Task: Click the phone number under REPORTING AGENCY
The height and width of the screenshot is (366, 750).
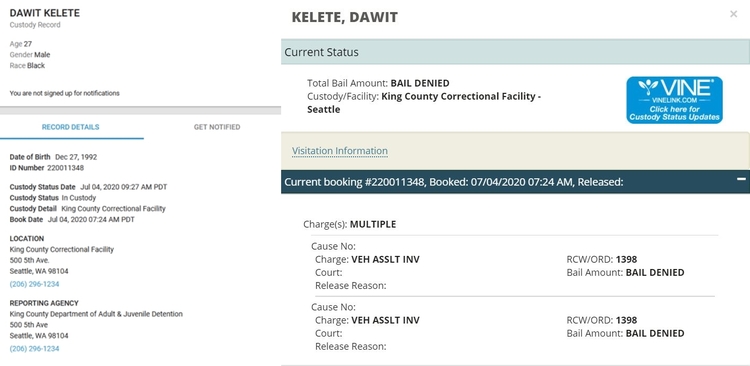Action: tap(34, 349)
